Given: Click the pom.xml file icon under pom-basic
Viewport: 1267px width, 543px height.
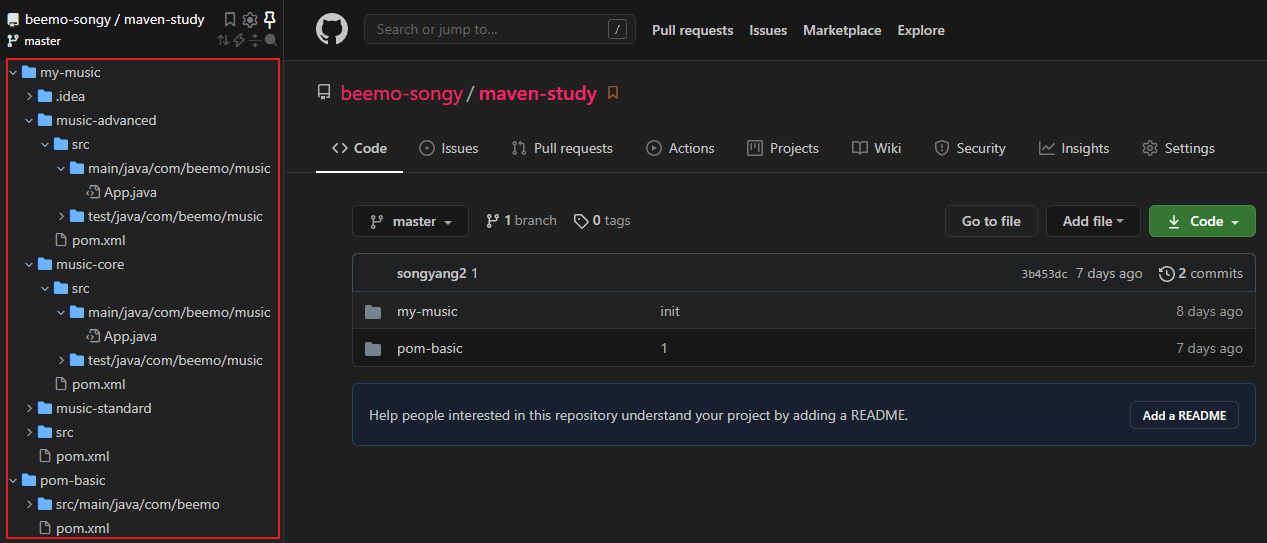Looking at the screenshot, I should (x=45, y=528).
